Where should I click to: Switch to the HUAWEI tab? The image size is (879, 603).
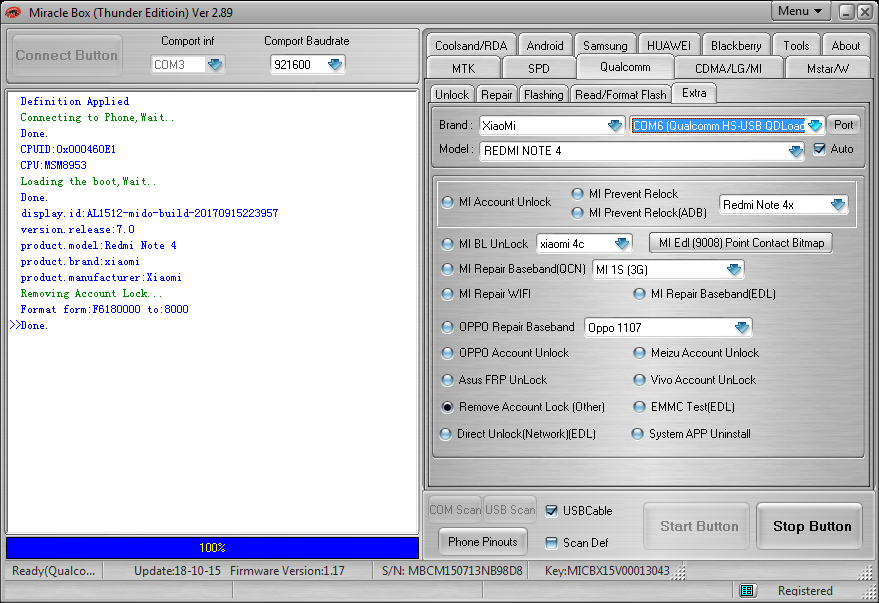[x=669, y=45]
